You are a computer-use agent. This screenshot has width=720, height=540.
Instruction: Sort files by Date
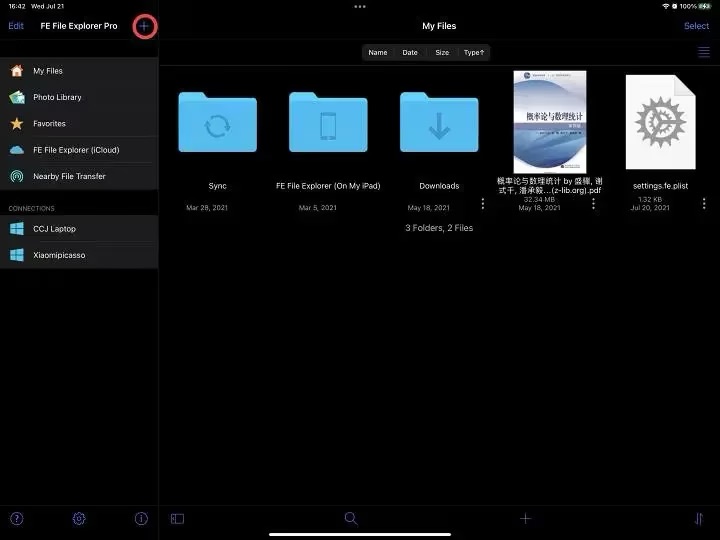point(410,52)
